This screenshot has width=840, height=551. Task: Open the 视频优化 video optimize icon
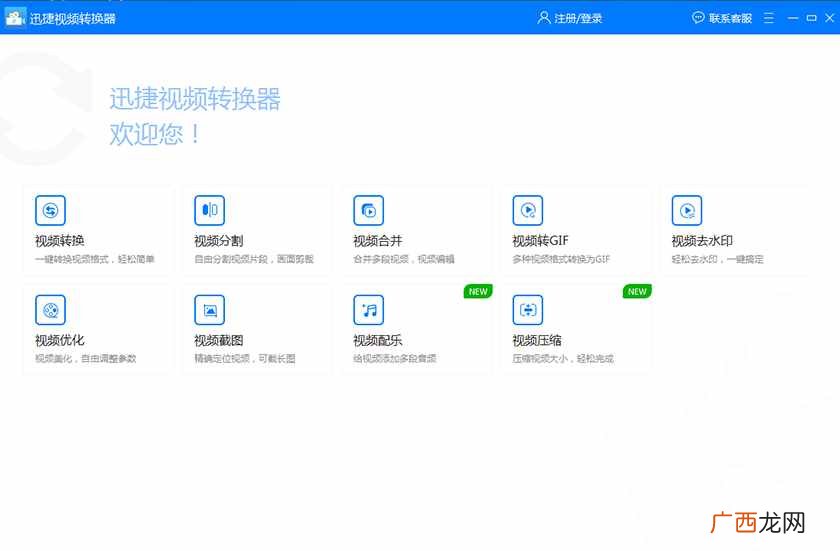[x=50, y=310]
